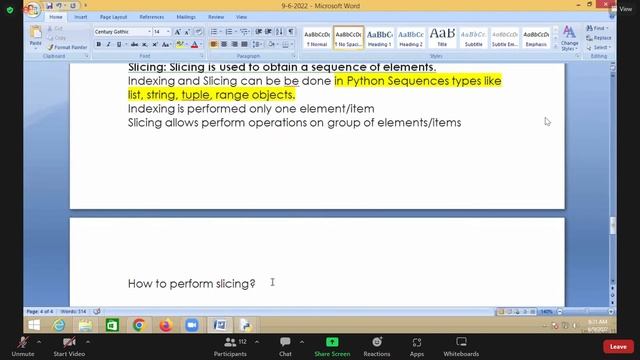
Task: Undo the last action in Word
Action: click(x=59, y=6)
